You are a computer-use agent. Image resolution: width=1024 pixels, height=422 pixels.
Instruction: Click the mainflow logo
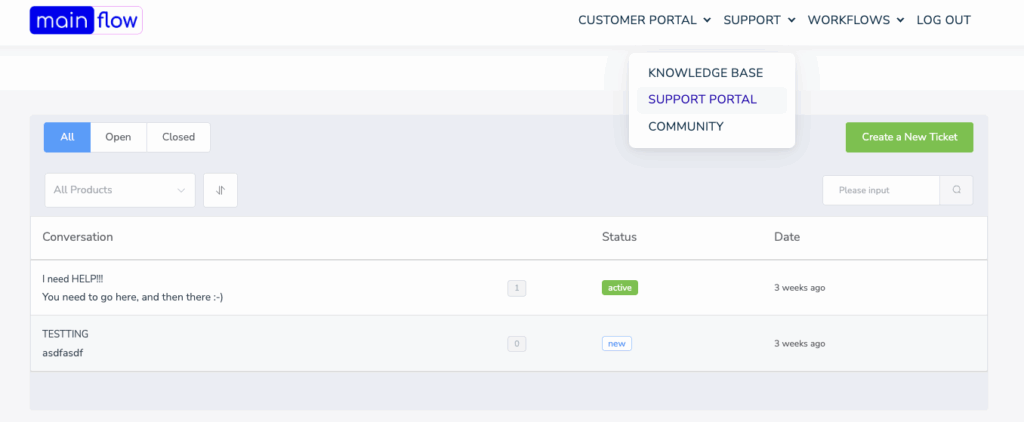(86, 20)
